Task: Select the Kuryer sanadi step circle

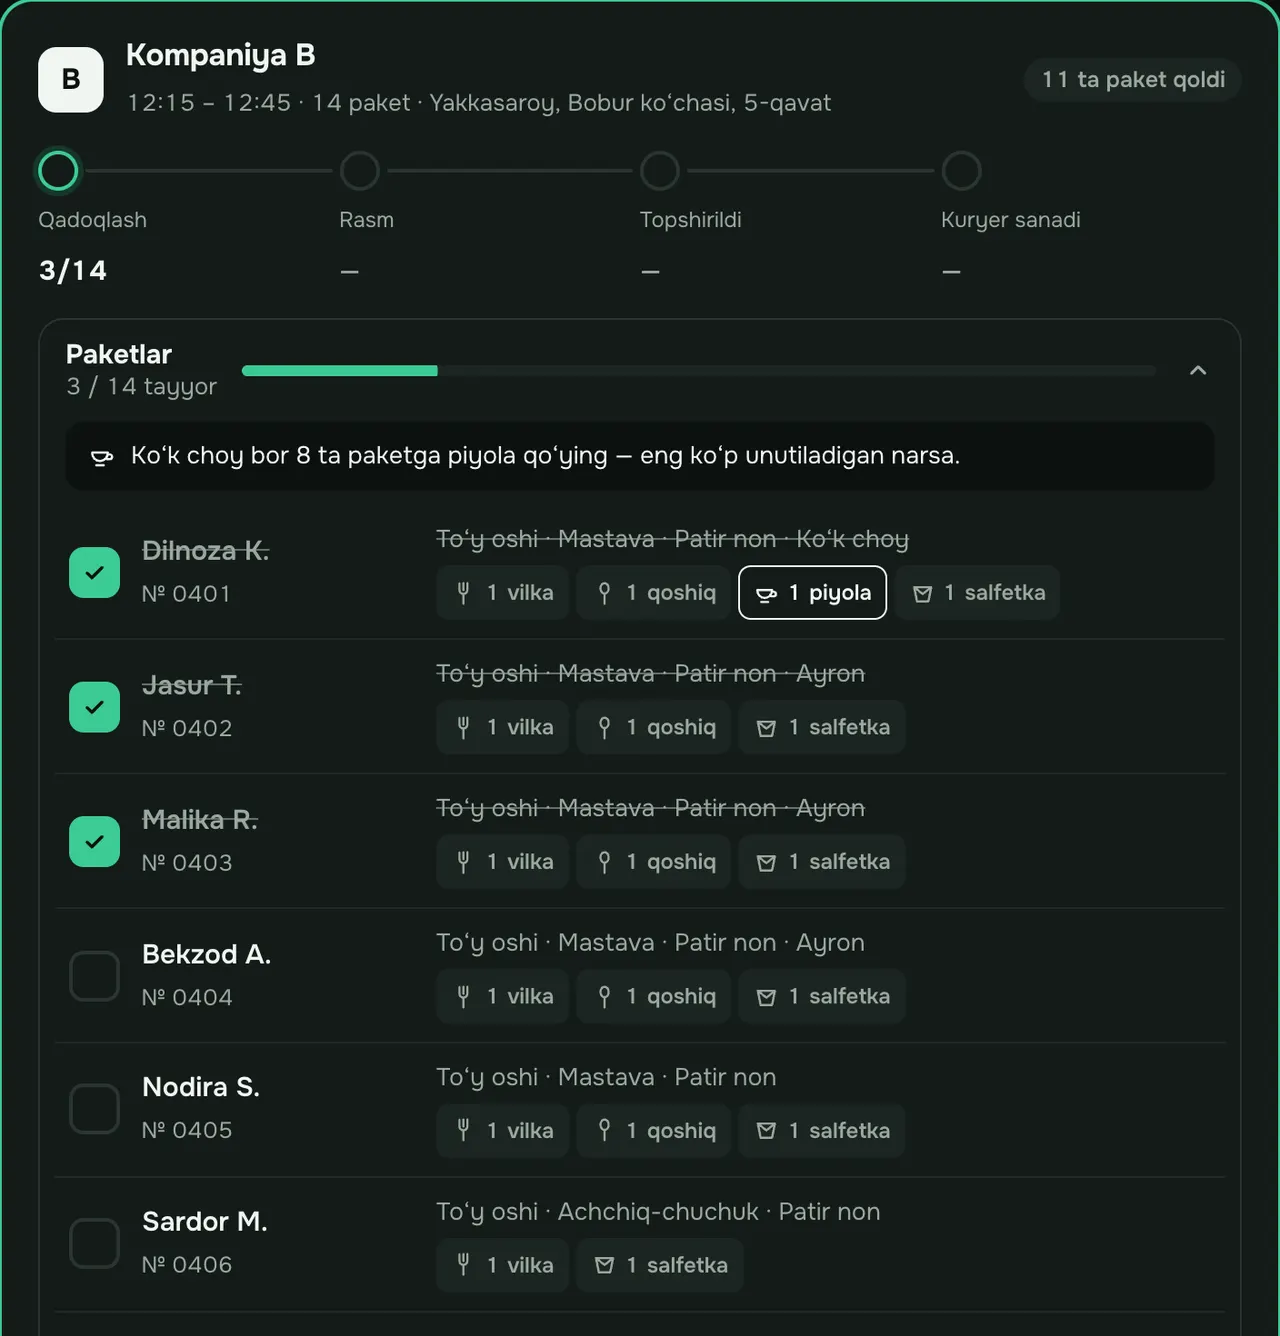Action: coord(961,171)
